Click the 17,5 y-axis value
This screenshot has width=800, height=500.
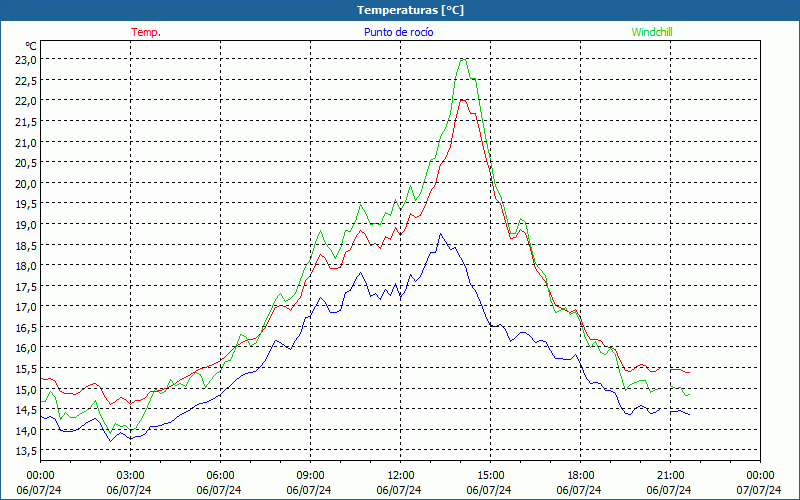point(26,286)
